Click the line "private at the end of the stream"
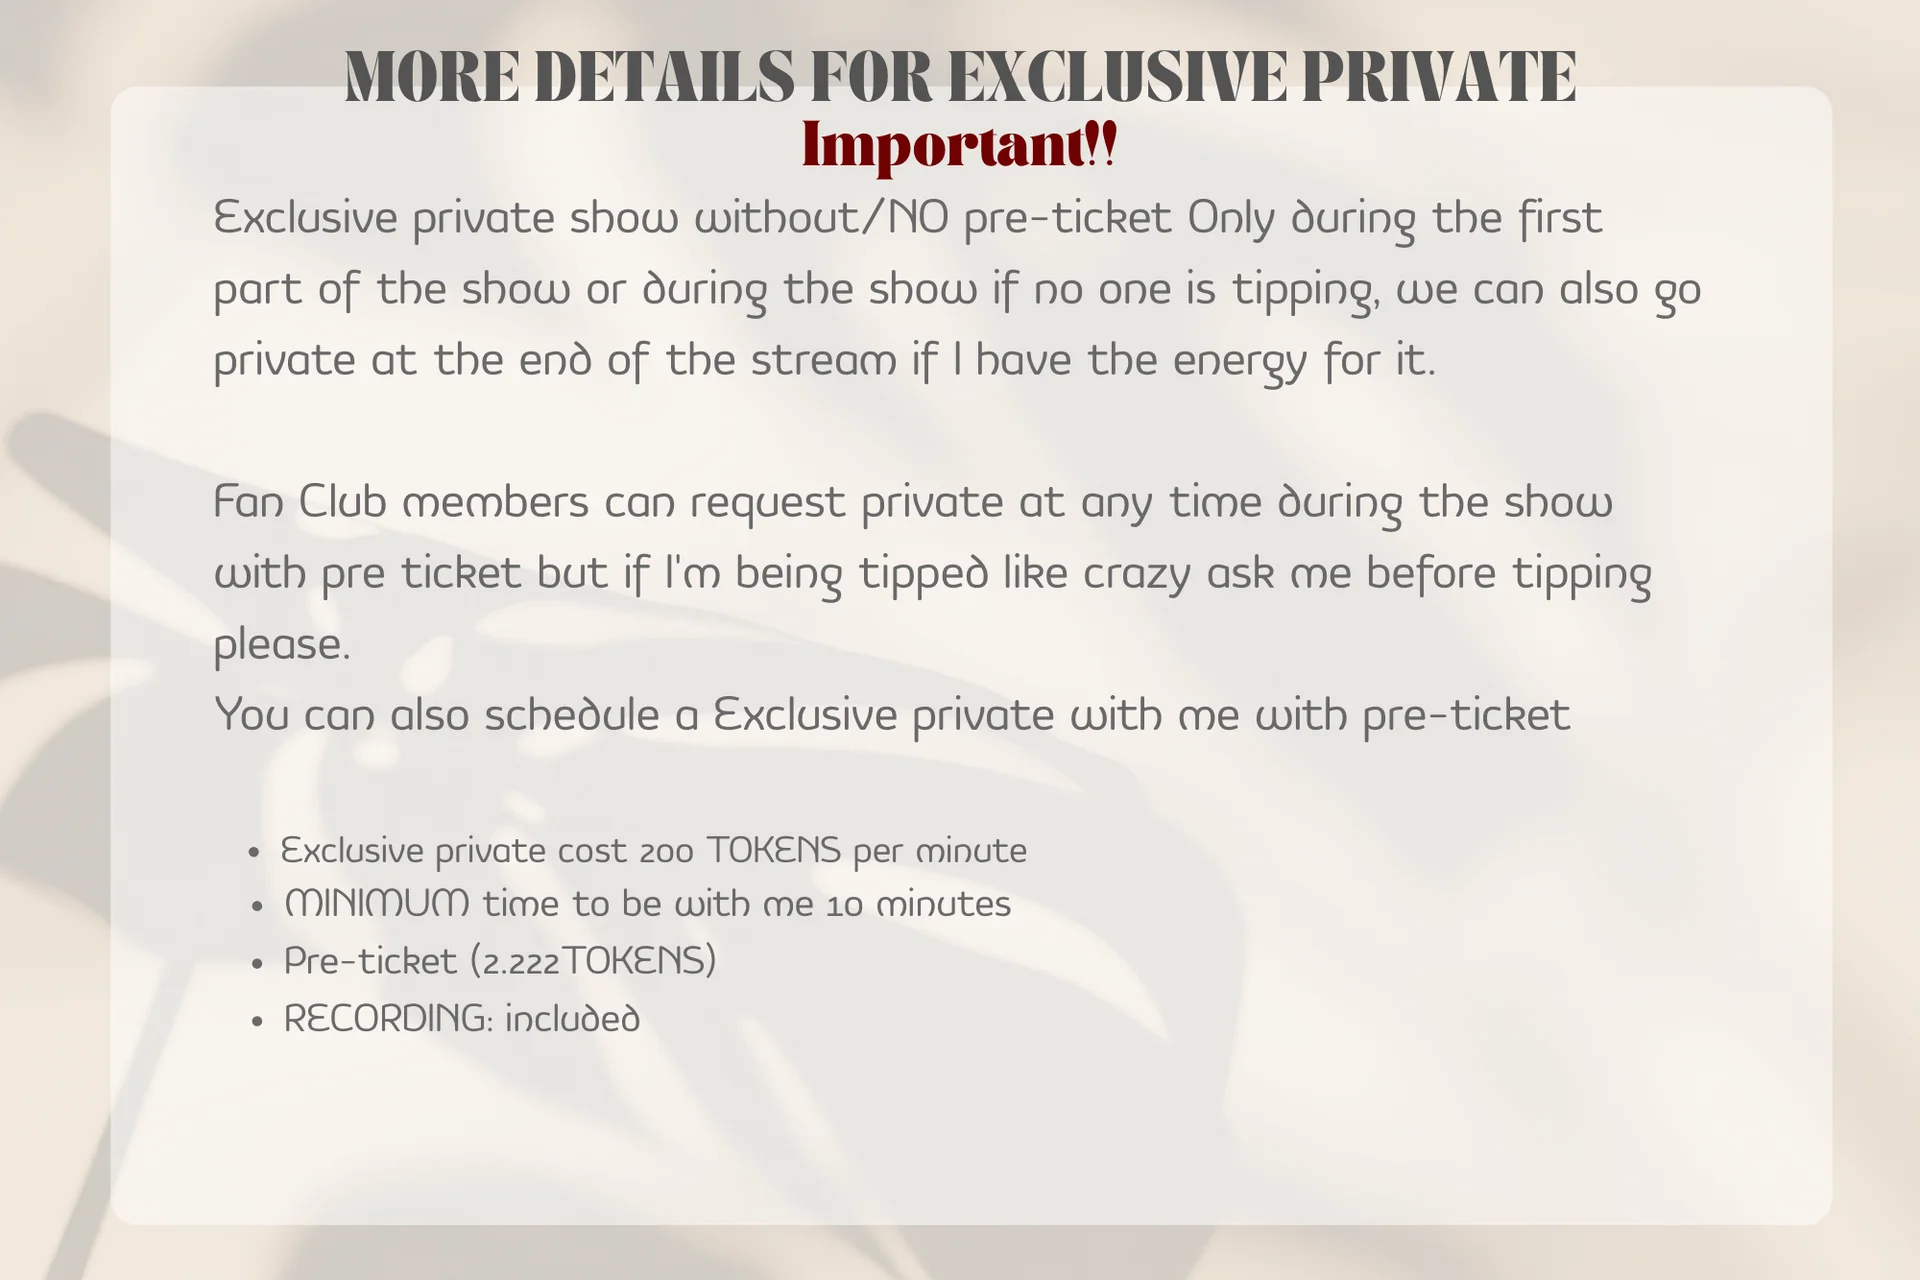 [x=824, y=361]
